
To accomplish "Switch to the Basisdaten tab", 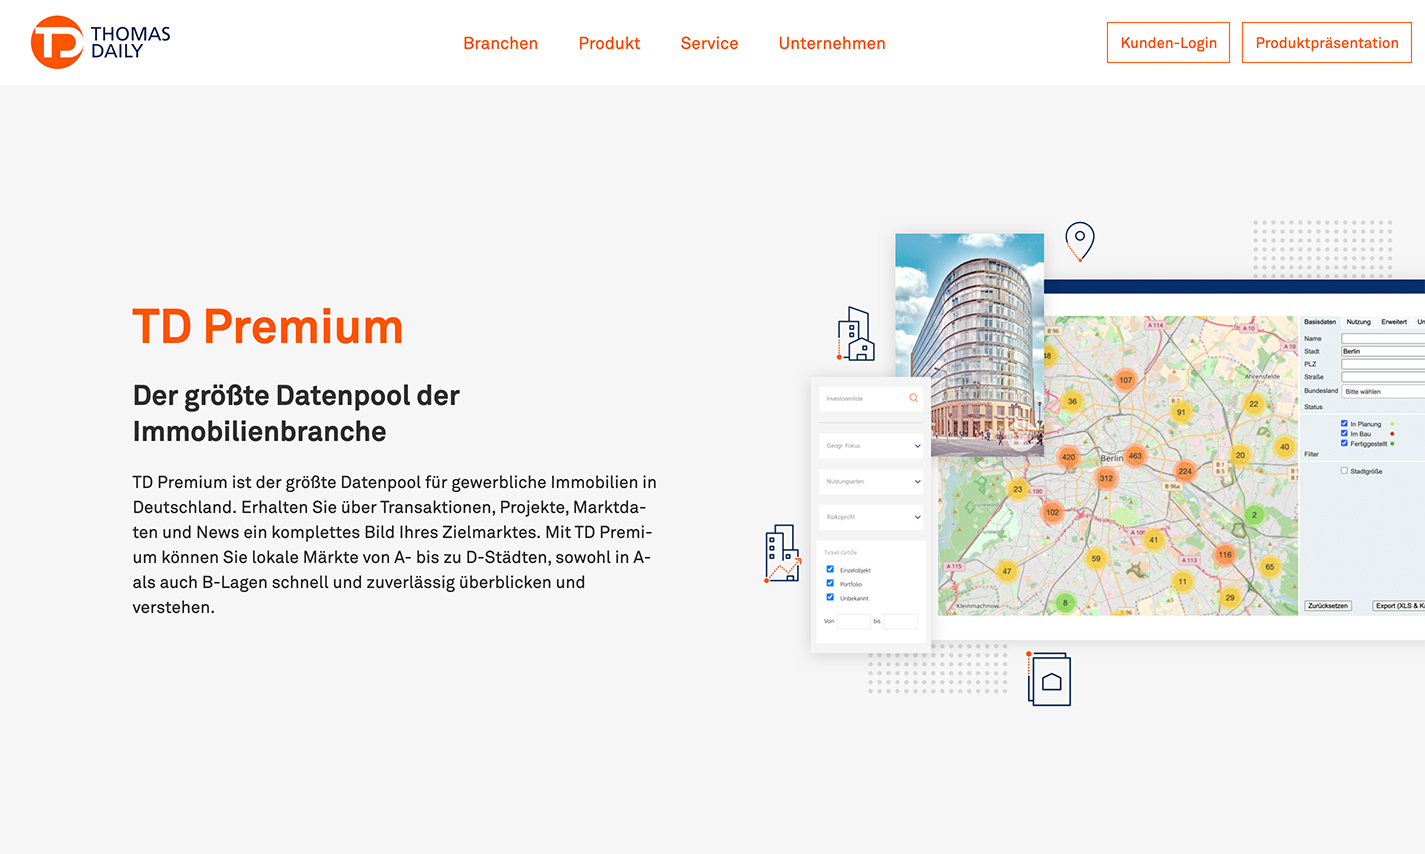I will [1319, 322].
